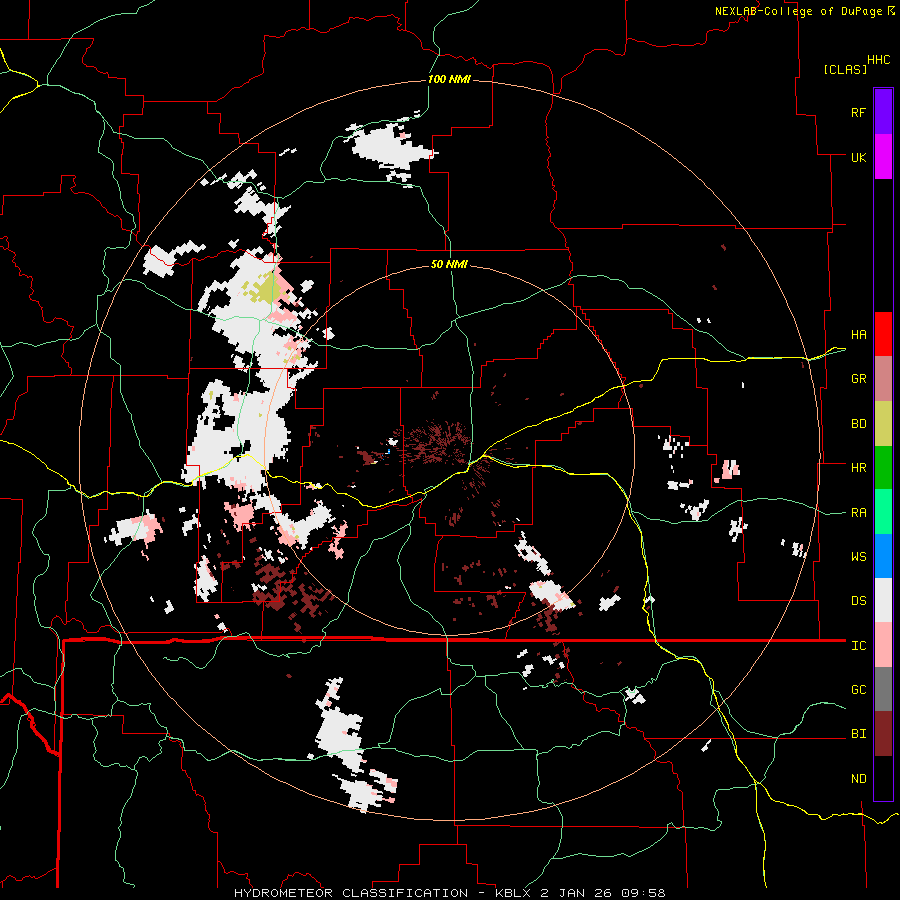Click the RF legend label

tap(858, 112)
